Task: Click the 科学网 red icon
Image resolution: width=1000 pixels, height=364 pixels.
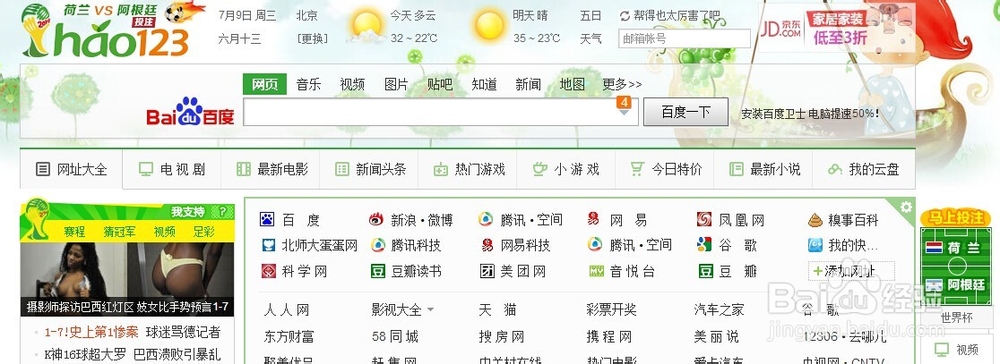Action: pos(268,271)
